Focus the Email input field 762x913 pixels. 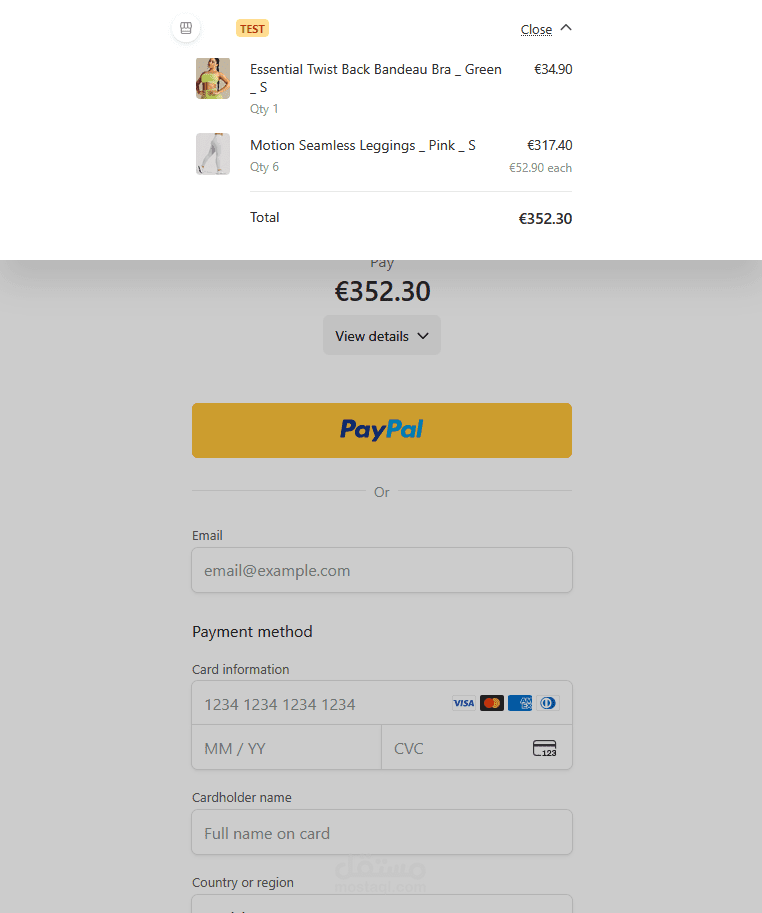coord(381,571)
